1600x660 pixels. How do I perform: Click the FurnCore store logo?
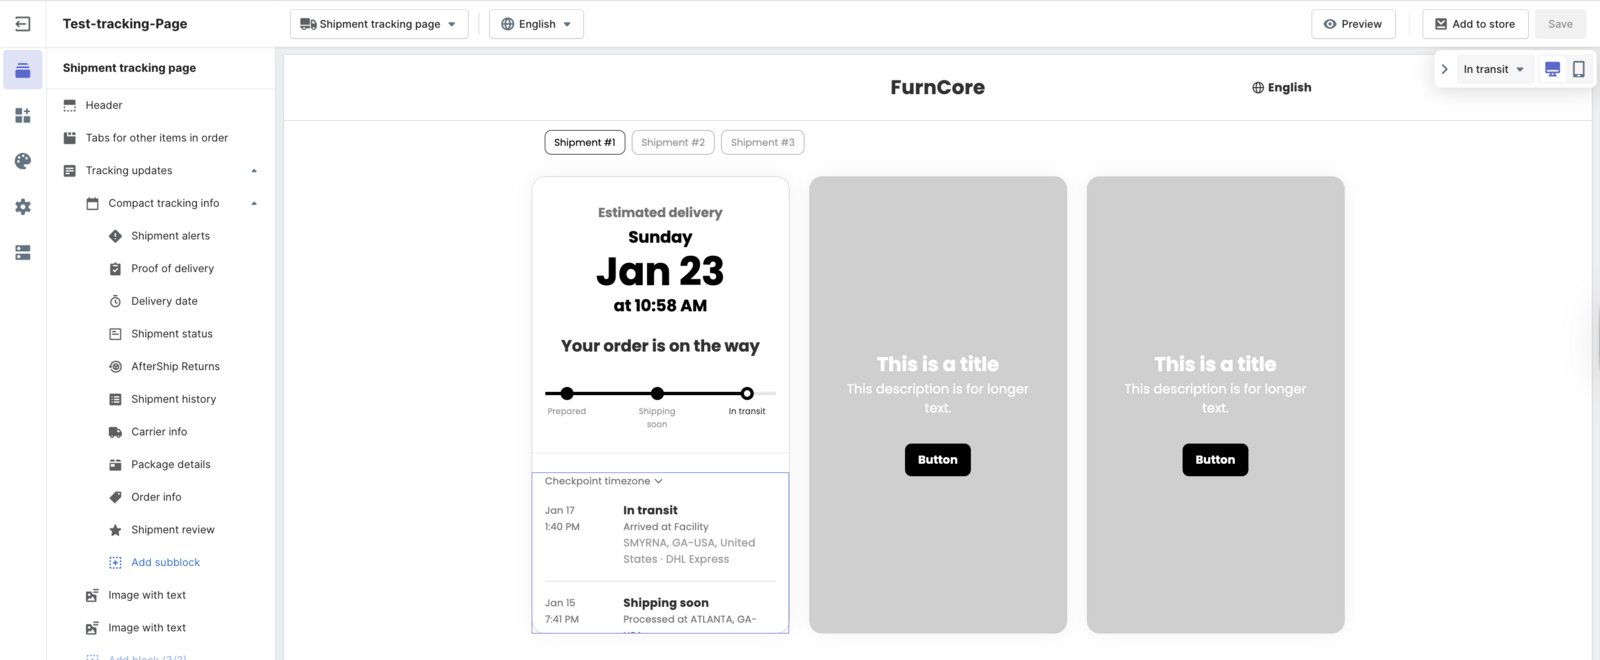(938, 88)
